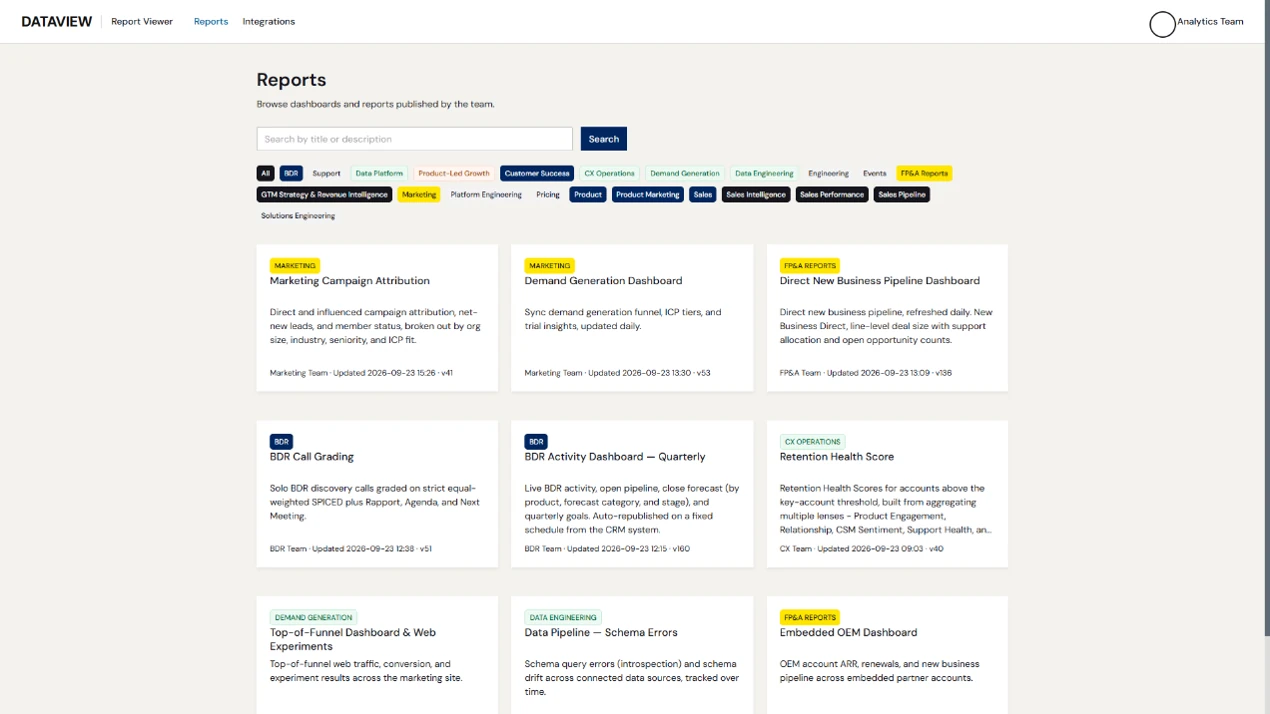Select the Events filter chip
Screen dimensions: 1270x714
(x=875, y=173)
